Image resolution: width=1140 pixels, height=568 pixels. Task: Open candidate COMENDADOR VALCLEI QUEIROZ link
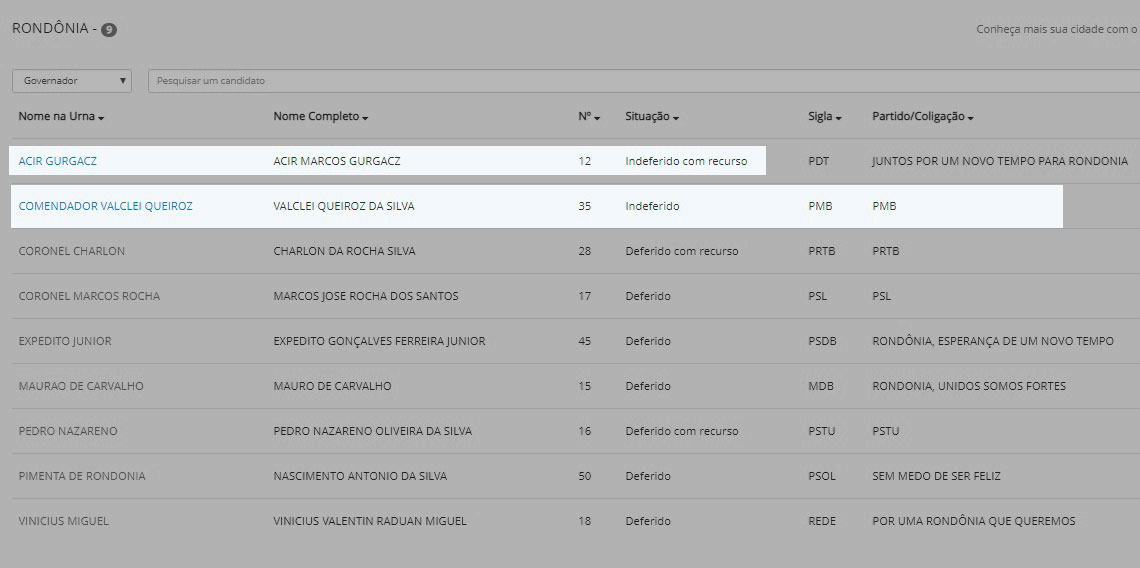click(x=105, y=206)
